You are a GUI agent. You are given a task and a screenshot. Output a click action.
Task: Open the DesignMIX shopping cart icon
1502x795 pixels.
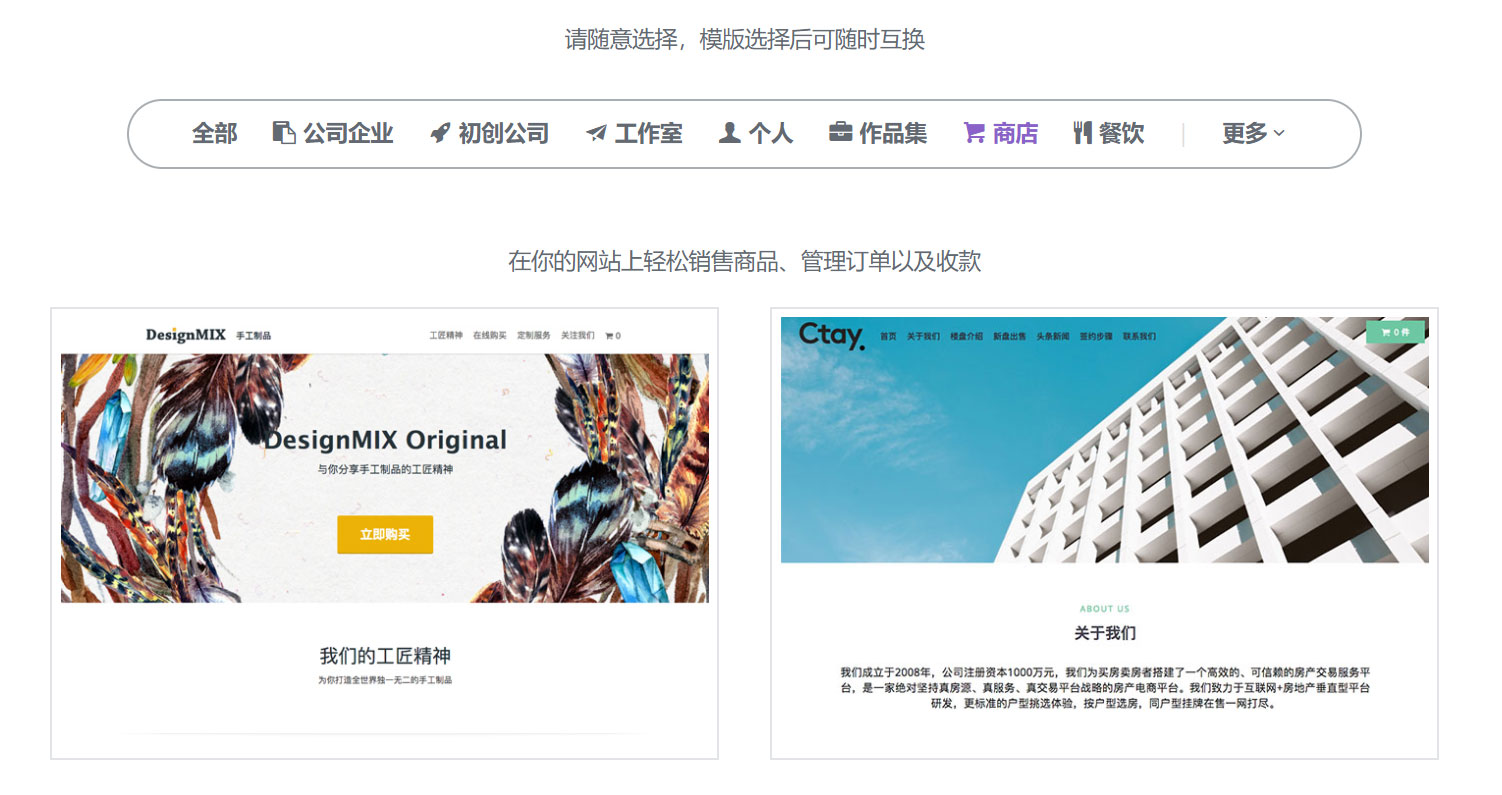[608, 335]
